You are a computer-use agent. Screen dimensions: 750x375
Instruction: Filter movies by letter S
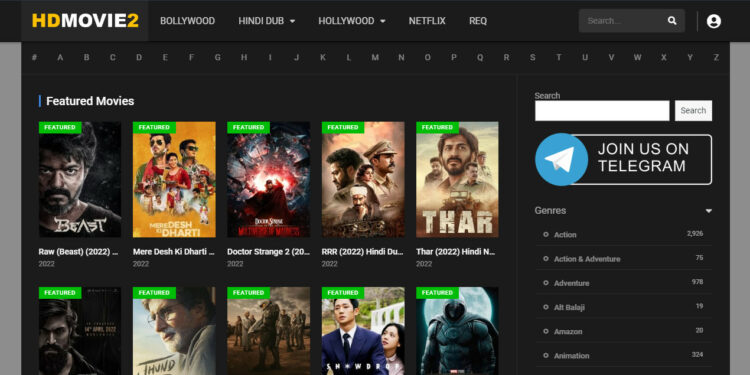(x=532, y=57)
